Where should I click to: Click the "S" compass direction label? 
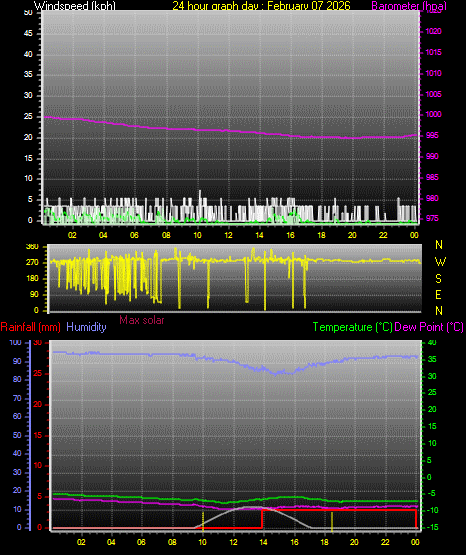coord(438,279)
